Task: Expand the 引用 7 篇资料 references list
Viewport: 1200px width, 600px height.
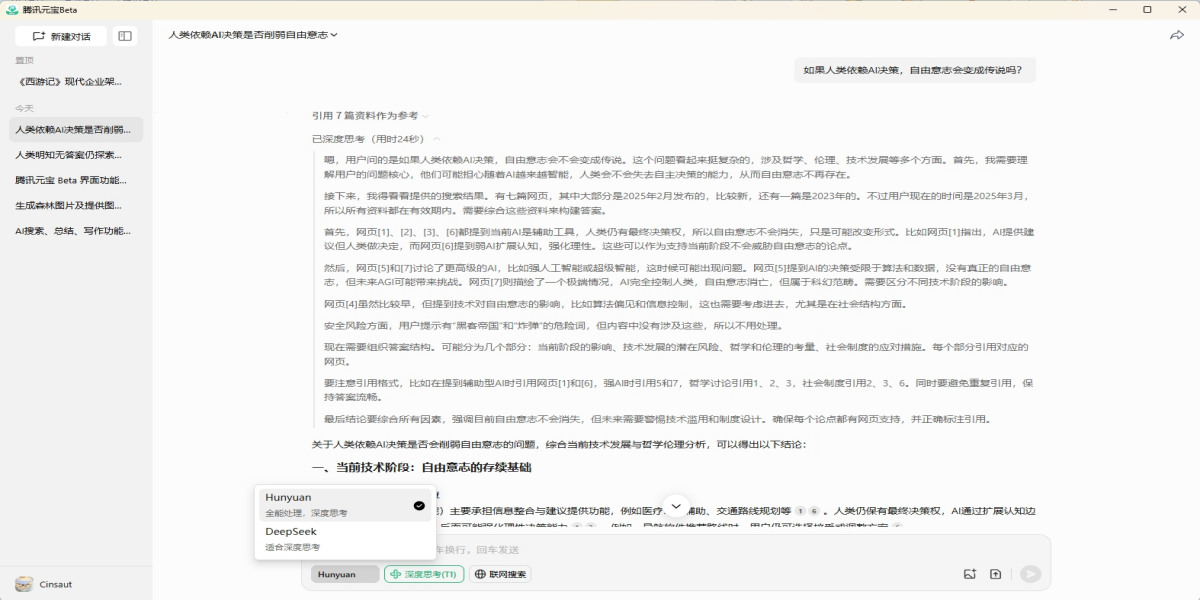Action: point(370,116)
